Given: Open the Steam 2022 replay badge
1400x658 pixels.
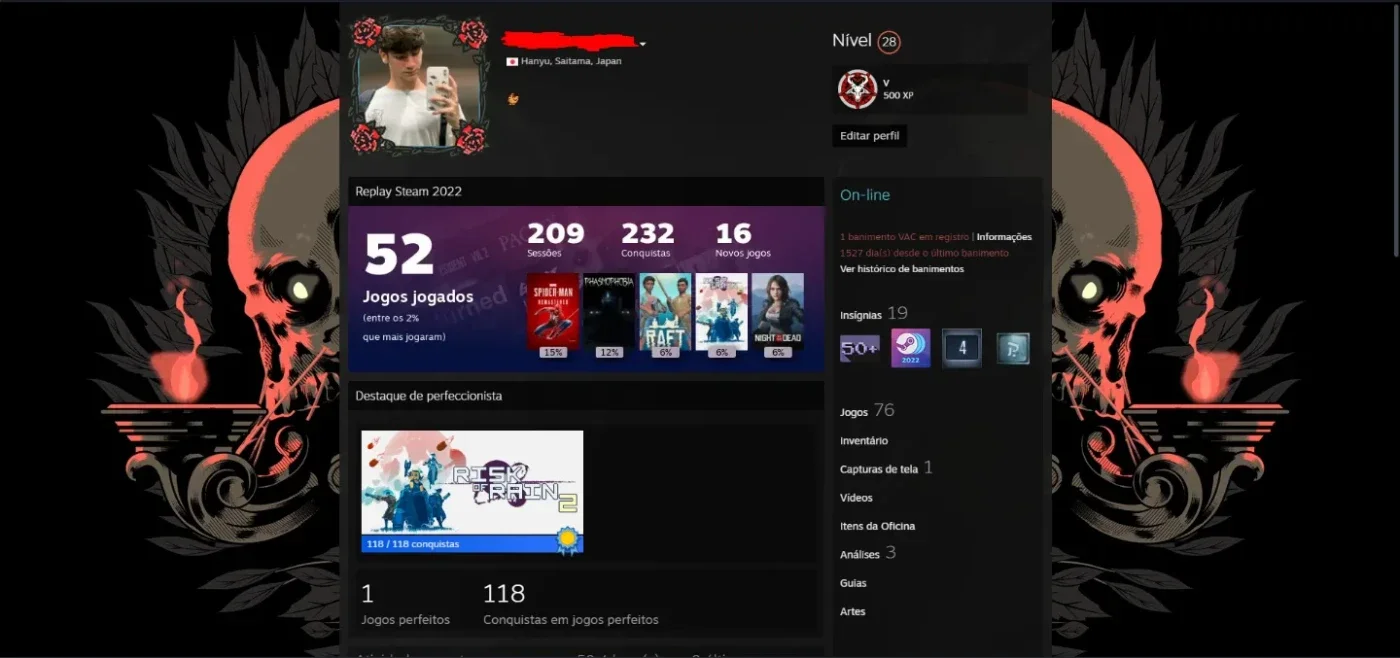Looking at the screenshot, I should 910,348.
